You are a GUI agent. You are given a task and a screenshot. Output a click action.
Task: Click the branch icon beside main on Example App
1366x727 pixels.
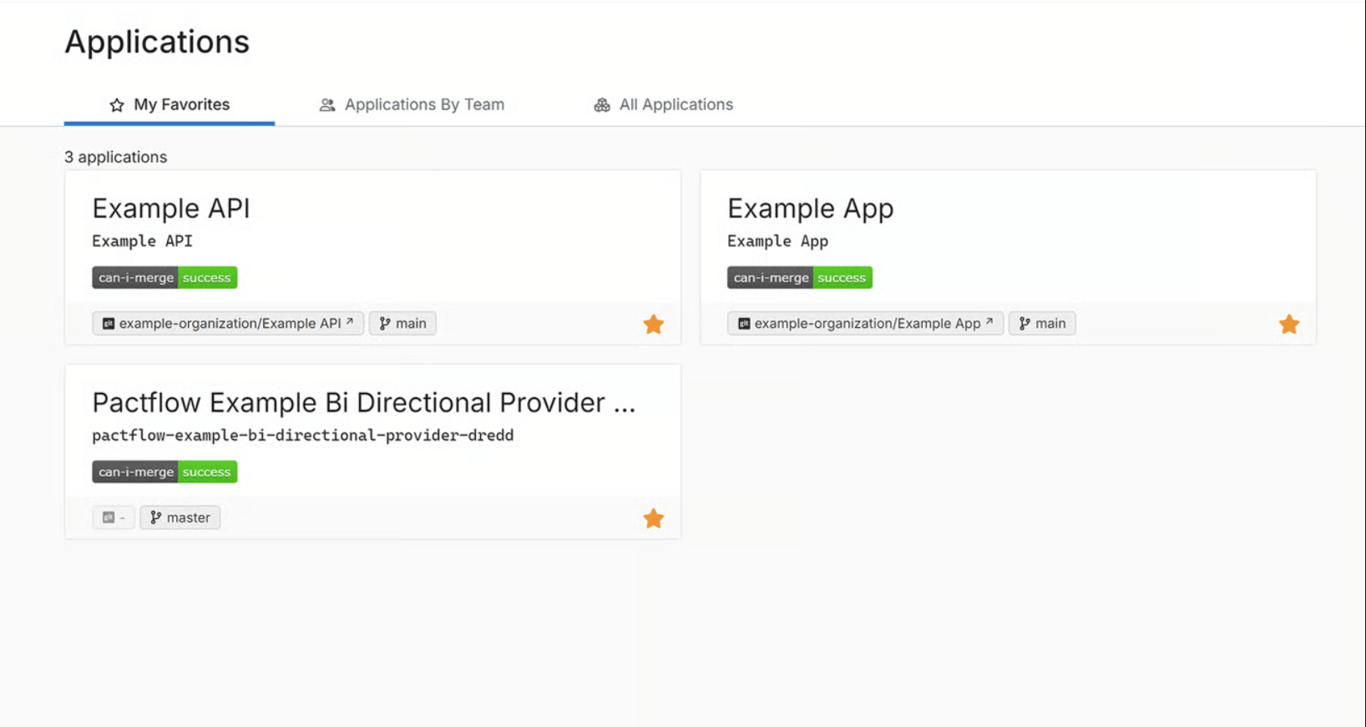tap(1025, 323)
